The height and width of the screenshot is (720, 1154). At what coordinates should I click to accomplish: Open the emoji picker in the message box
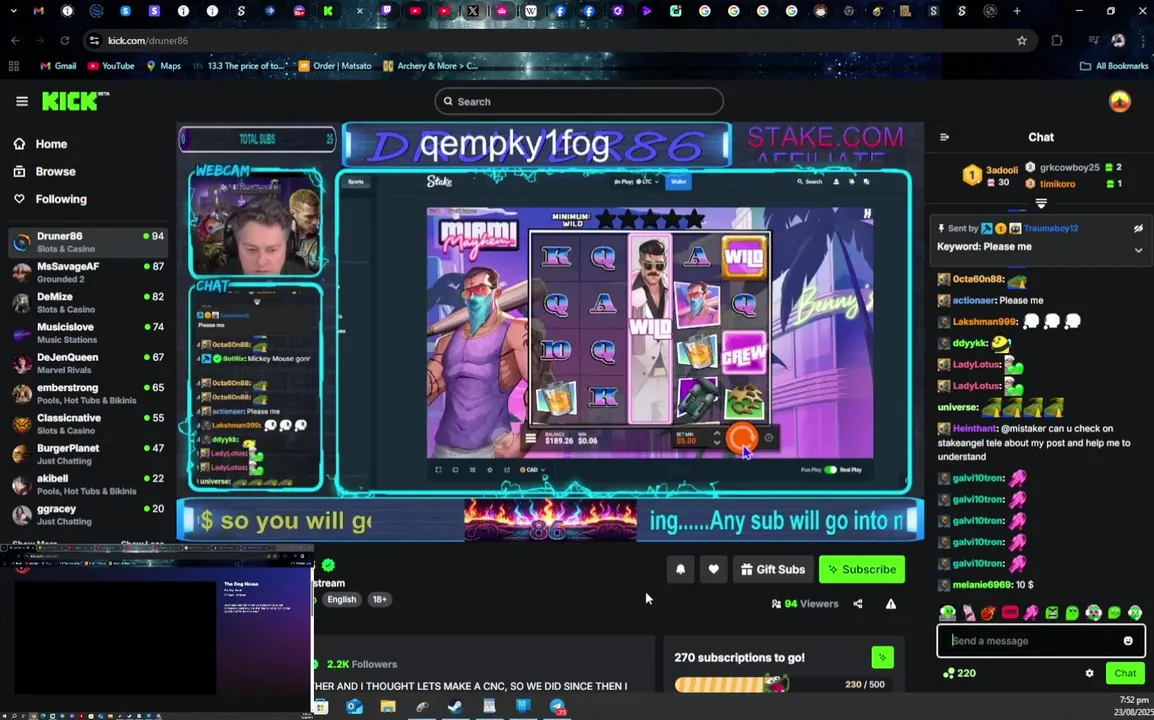click(1128, 640)
